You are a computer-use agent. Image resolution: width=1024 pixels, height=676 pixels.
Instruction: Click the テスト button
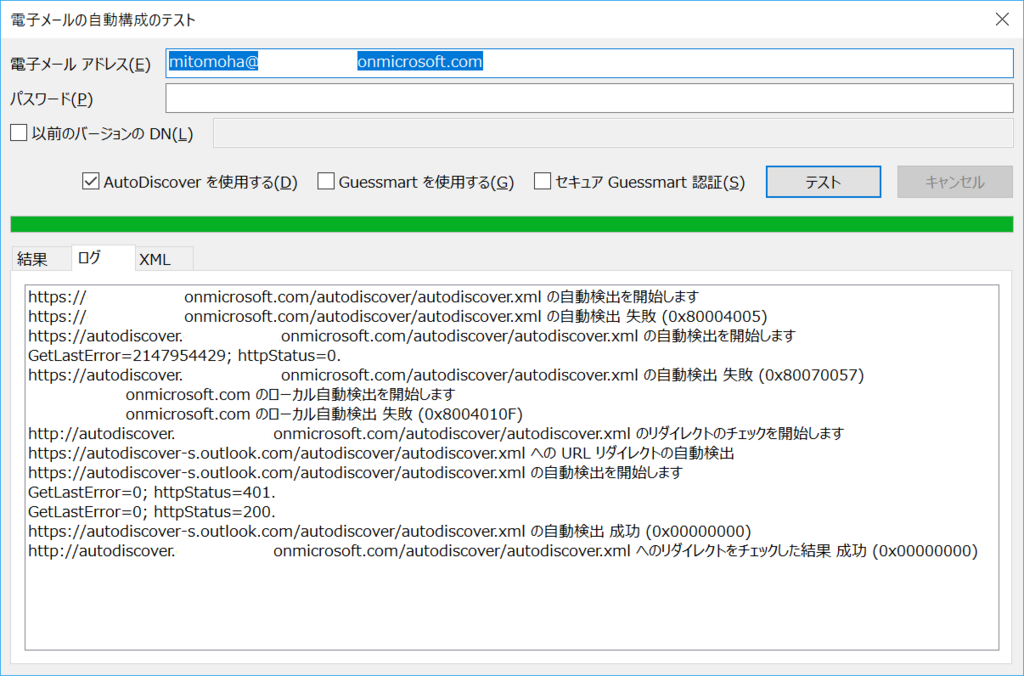coord(823,182)
